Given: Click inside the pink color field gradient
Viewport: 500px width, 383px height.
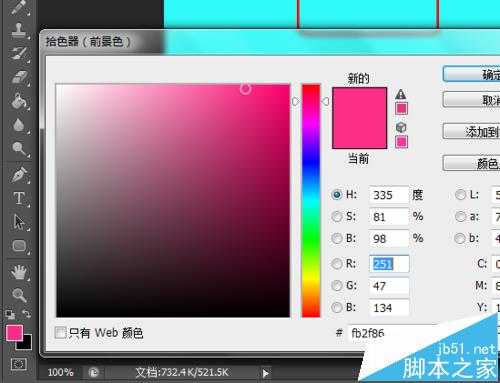Looking at the screenshot, I should coord(173,201).
